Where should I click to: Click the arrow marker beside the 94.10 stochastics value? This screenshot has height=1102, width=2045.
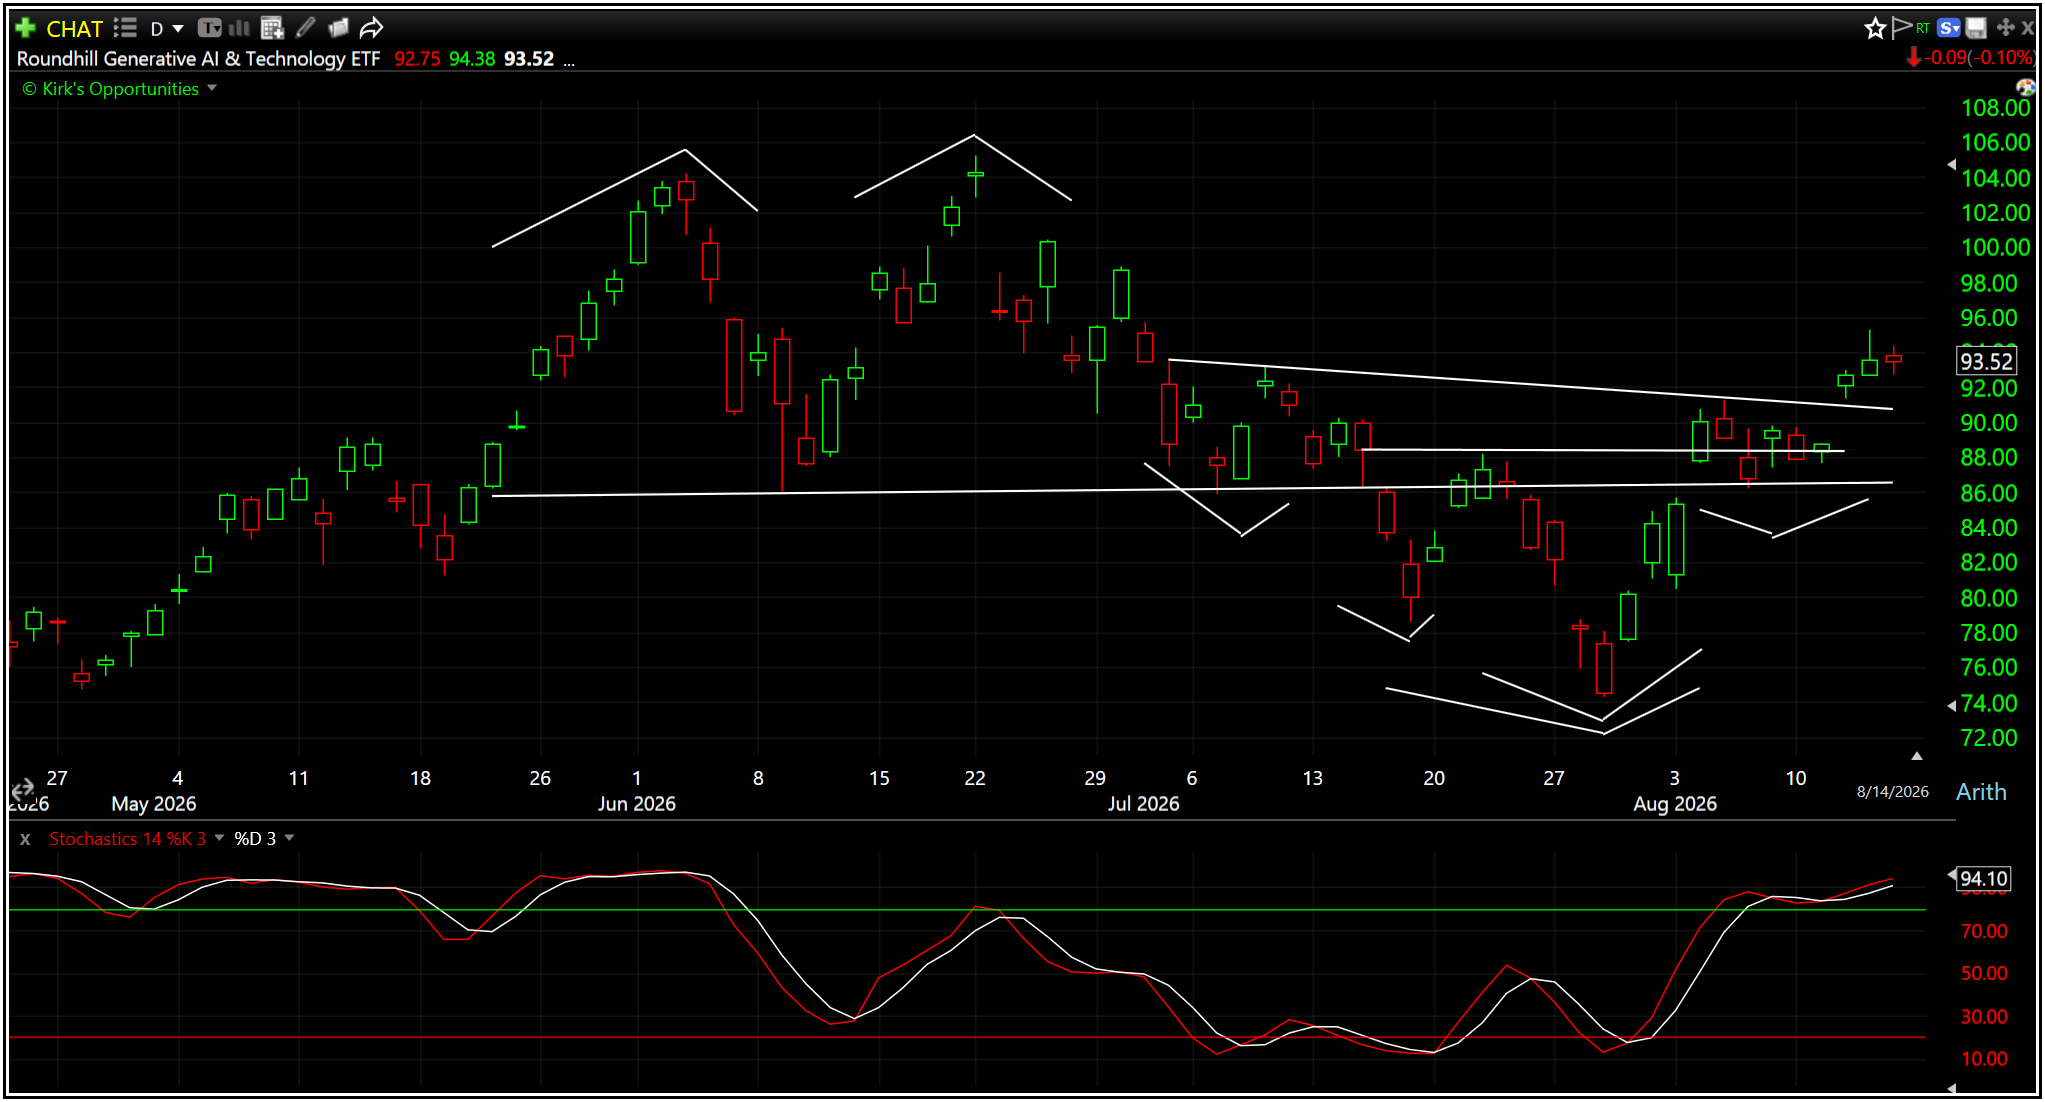point(1952,875)
